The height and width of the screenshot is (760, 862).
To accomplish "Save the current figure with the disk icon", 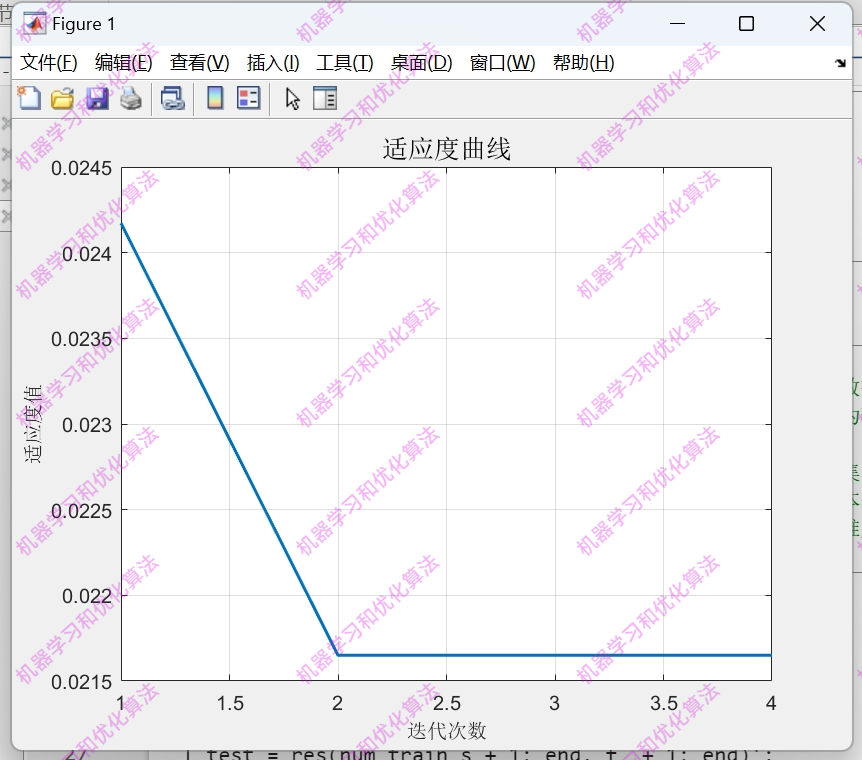I will click(95, 97).
